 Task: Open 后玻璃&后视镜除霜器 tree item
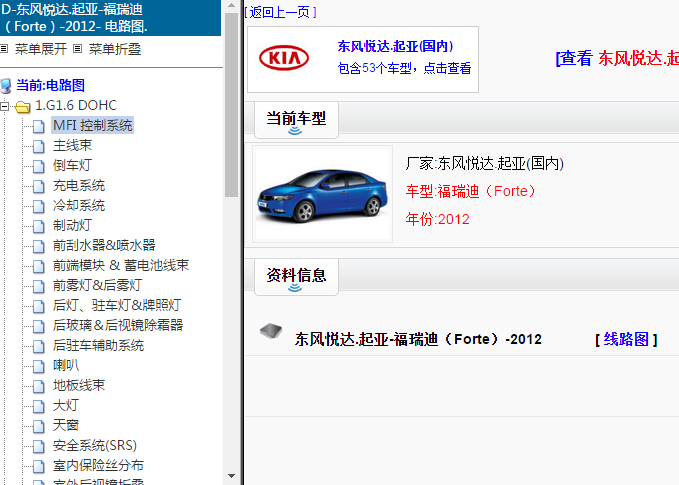(118, 325)
